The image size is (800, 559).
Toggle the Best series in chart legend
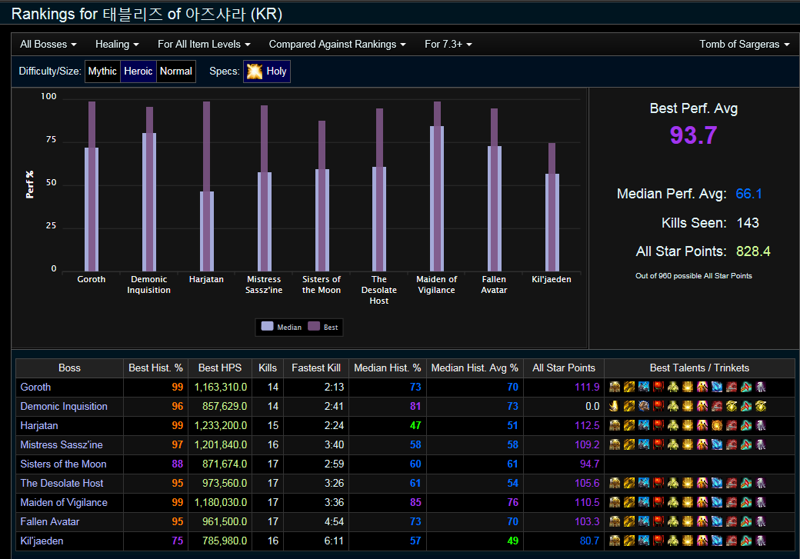pos(323,327)
